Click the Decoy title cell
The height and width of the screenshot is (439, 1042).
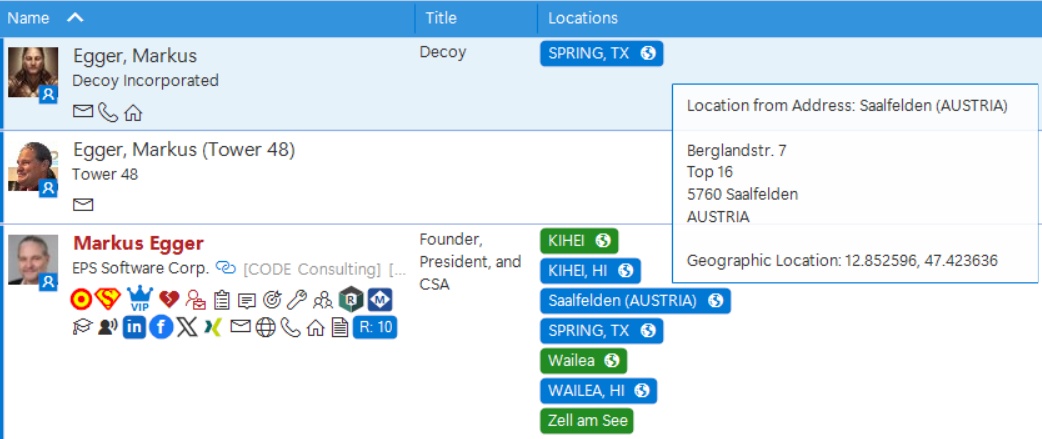443,52
